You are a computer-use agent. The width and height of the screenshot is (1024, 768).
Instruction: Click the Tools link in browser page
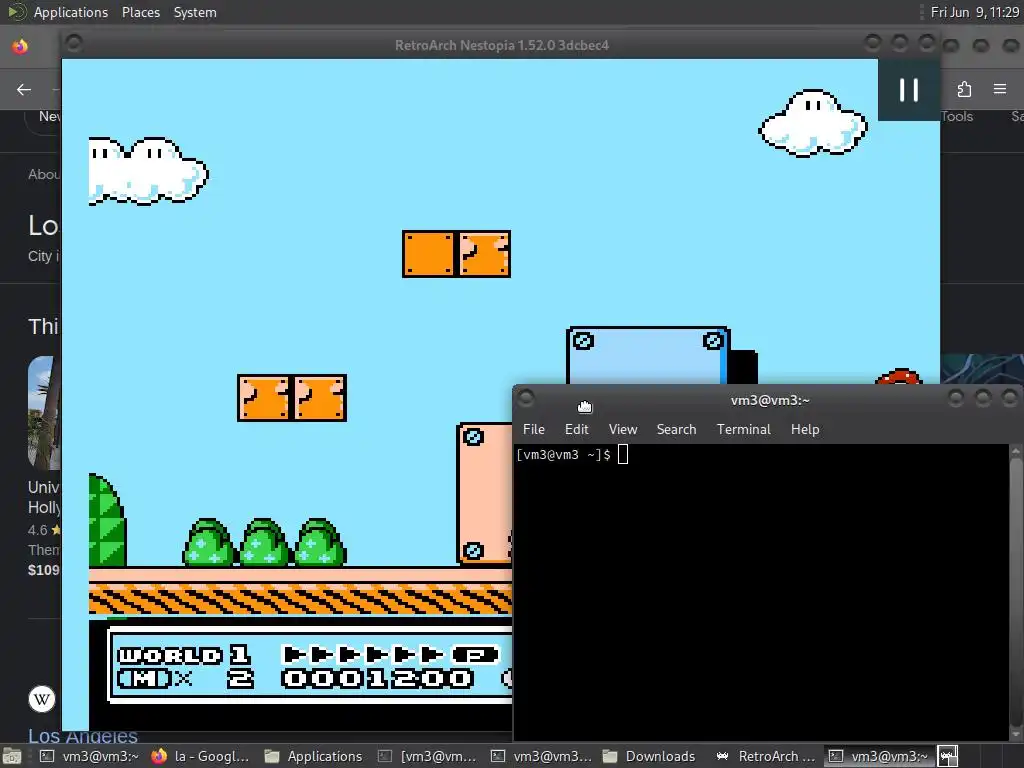click(x=957, y=116)
